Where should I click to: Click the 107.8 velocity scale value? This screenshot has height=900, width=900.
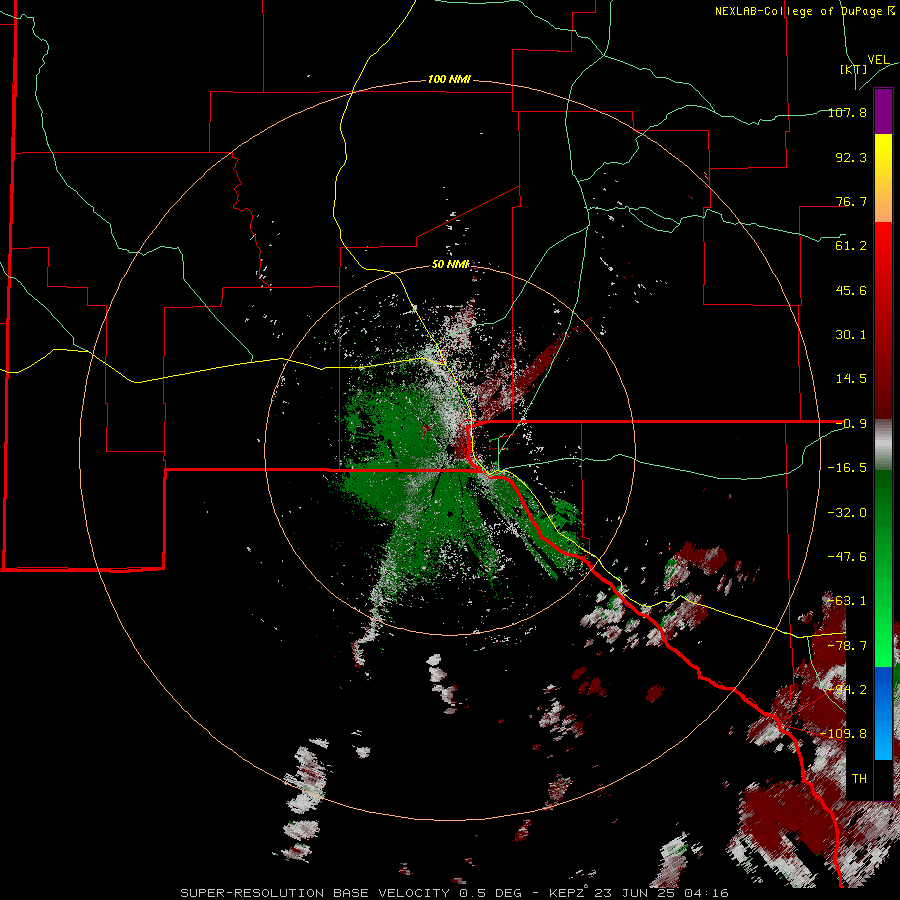coord(847,112)
